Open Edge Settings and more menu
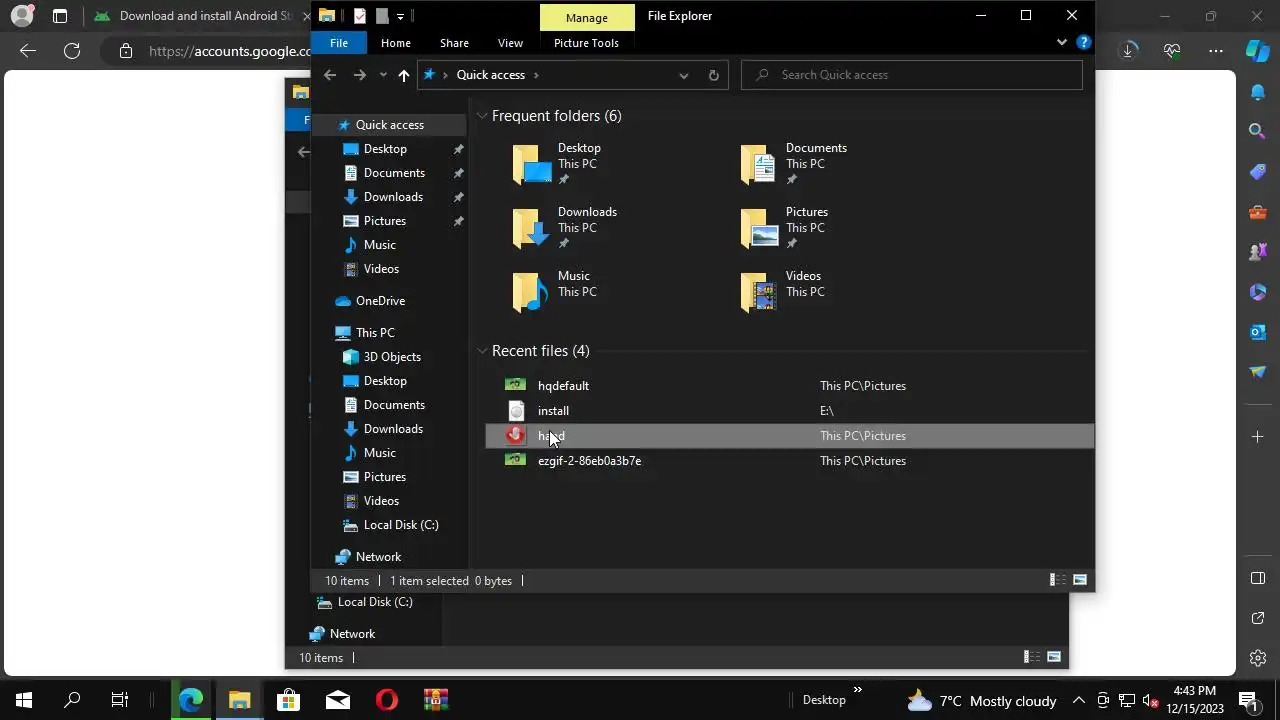 point(1216,51)
